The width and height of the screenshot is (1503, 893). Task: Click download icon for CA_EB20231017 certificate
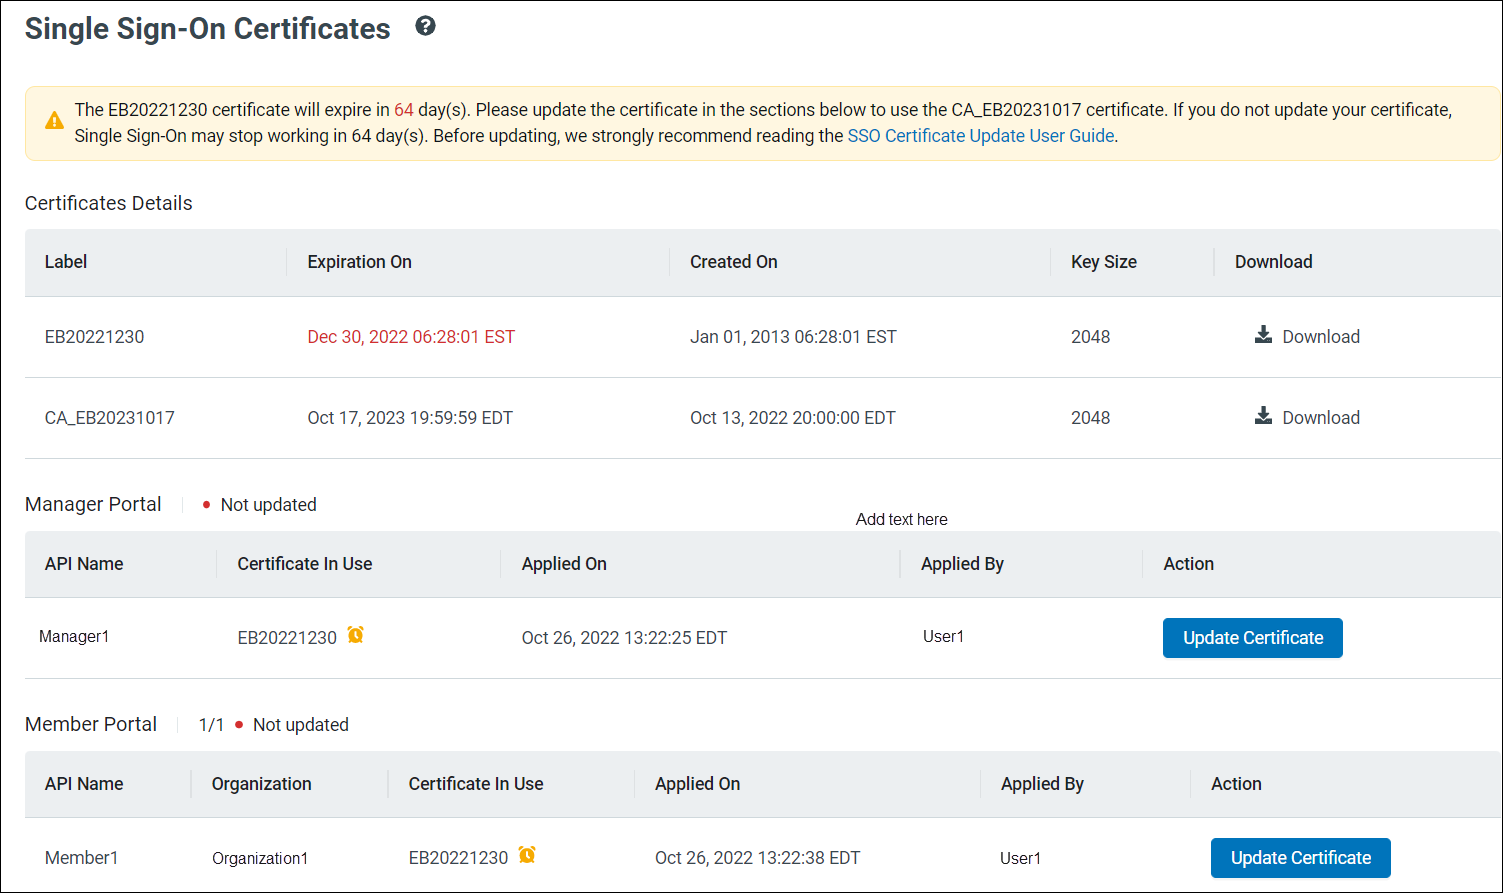pos(1264,416)
